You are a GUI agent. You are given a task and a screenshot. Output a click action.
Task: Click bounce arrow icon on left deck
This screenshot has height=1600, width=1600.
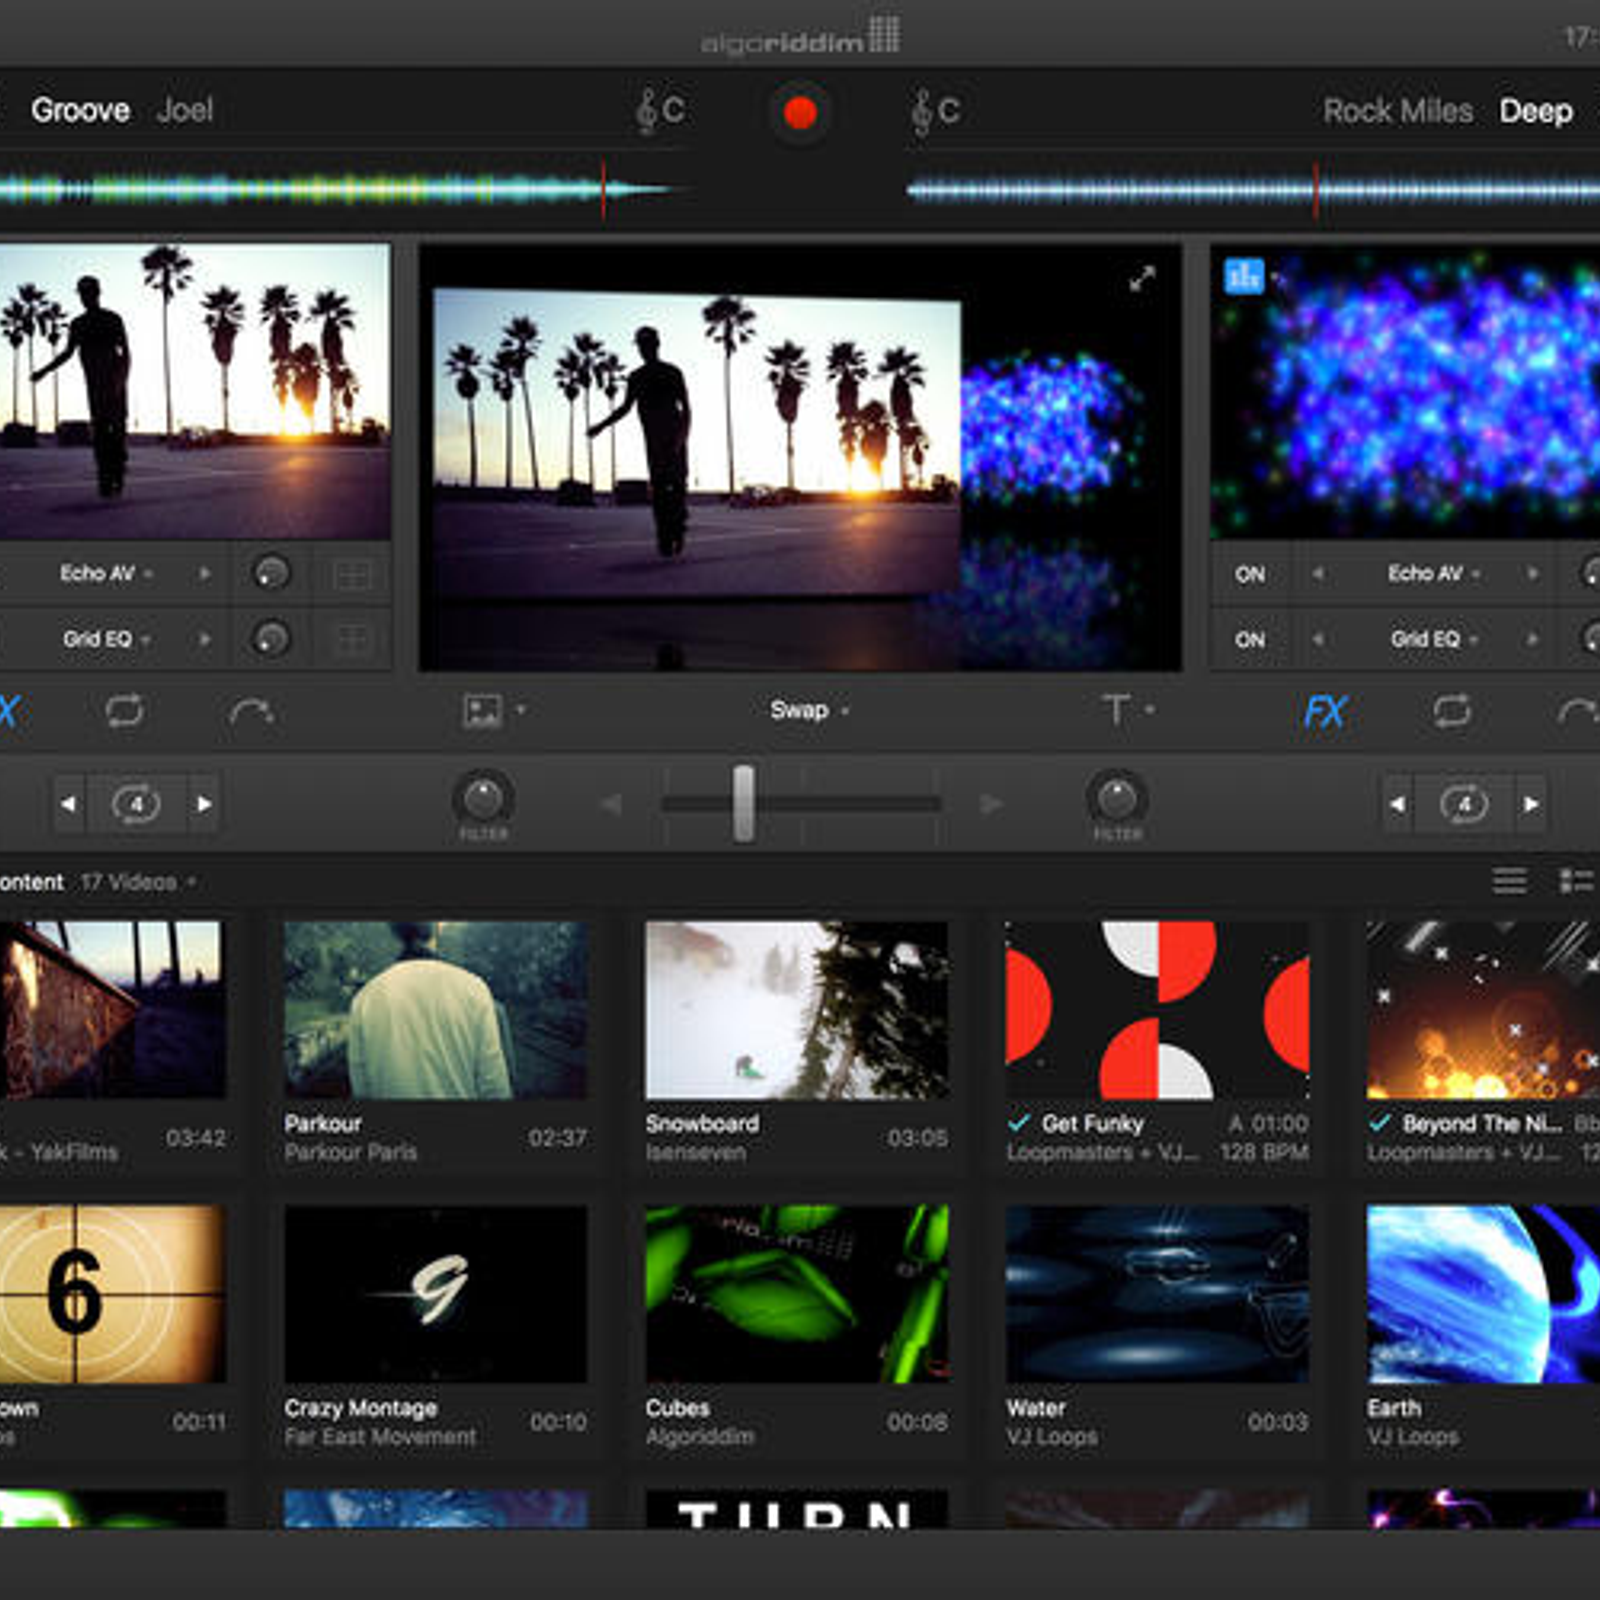[251, 712]
